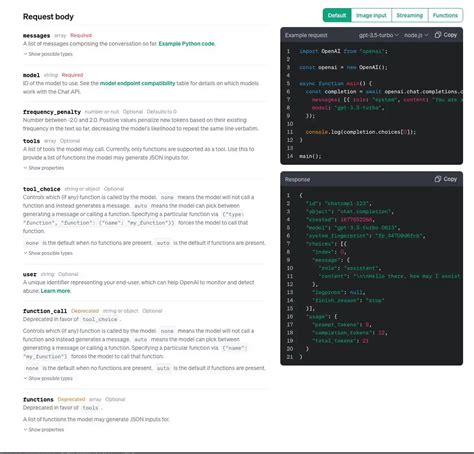Screen dimensions: 474x454
Task: Click the "Defaults to 0" label
Action: (x=162, y=112)
